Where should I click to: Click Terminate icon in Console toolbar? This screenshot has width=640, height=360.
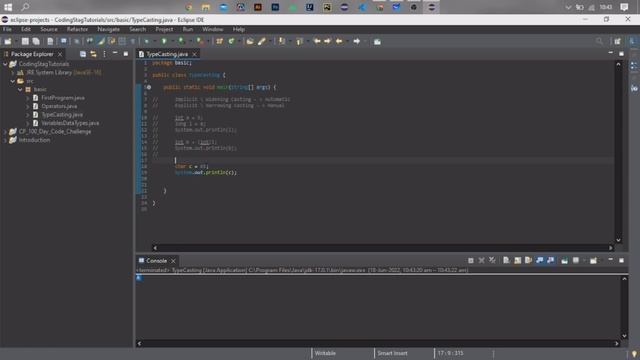coord(471,260)
